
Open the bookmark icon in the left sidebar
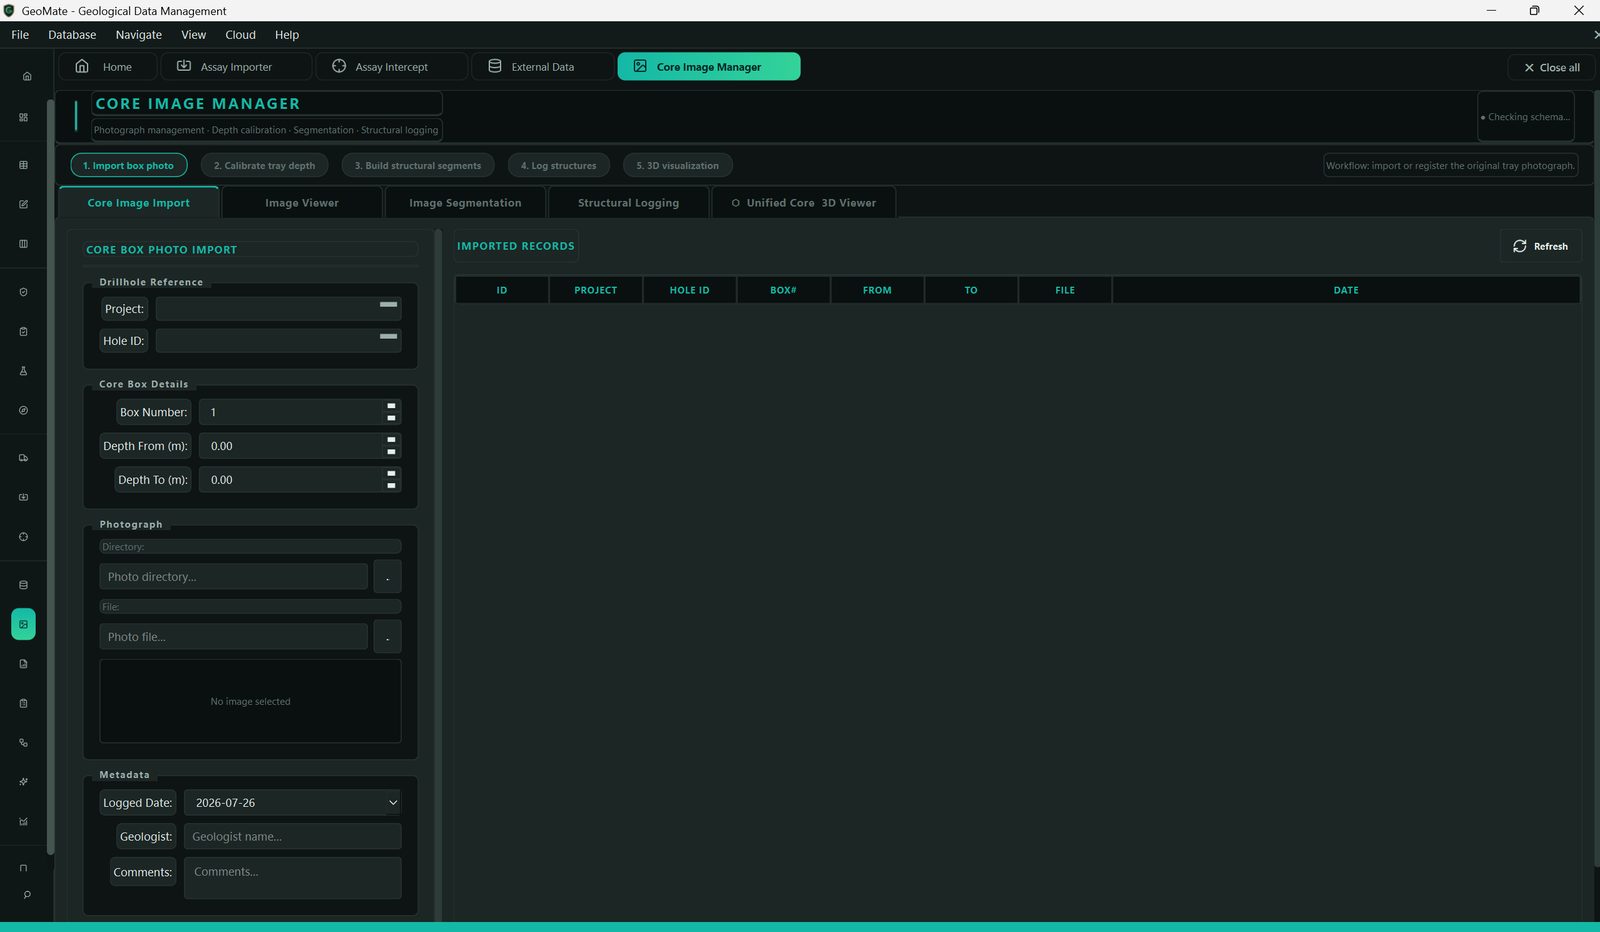(23, 868)
